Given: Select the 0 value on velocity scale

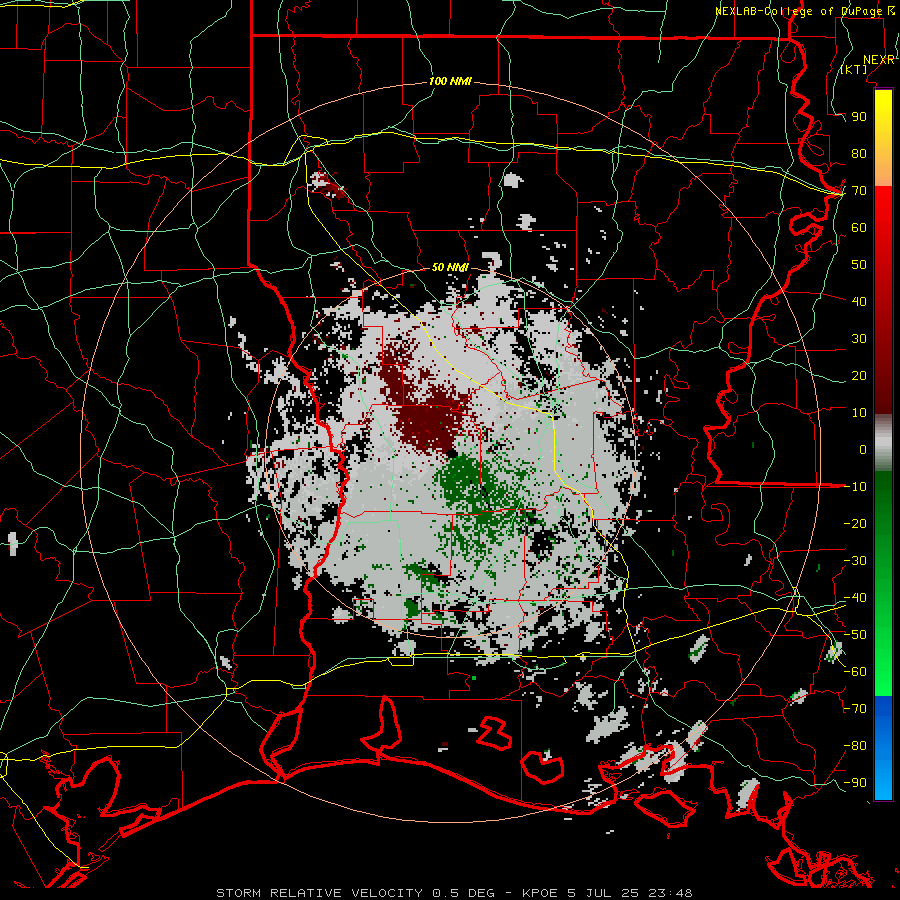Looking at the screenshot, I should (863, 450).
